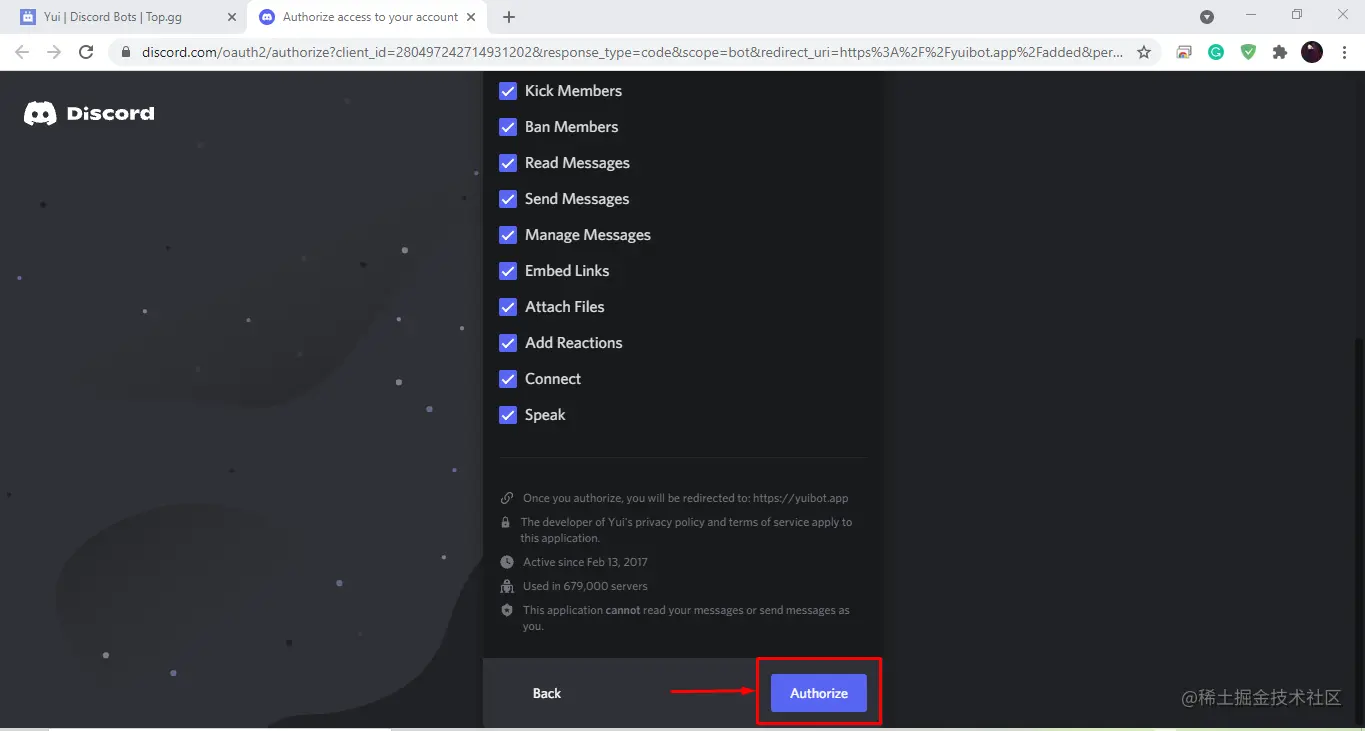1365x731 pixels.
Task: Open the Chrome profile avatar
Action: coord(1312,52)
